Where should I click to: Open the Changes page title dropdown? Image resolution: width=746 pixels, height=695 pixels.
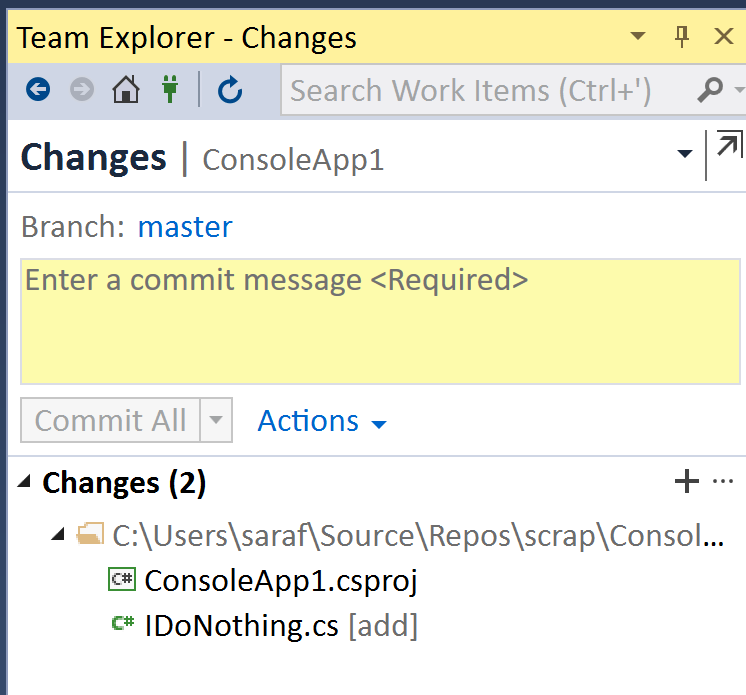pyautogui.click(x=685, y=154)
